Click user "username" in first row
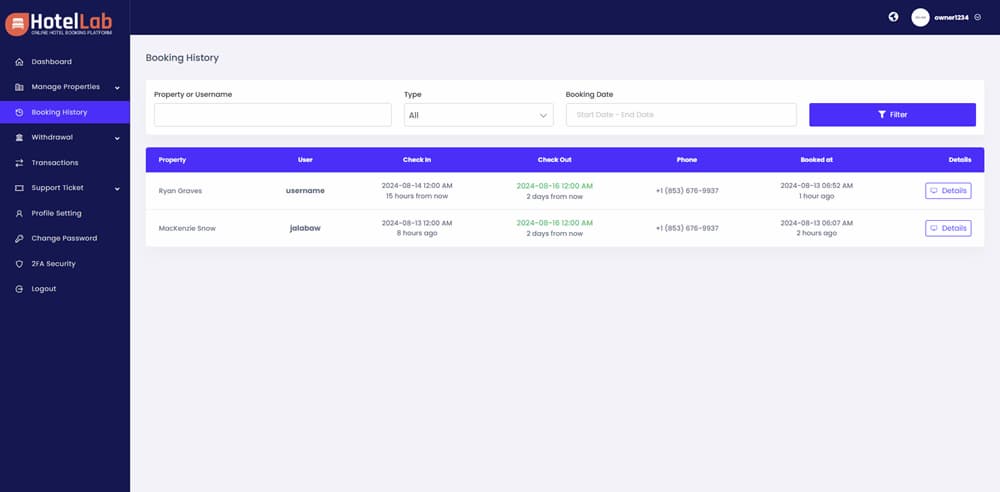This screenshot has width=1000, height=492. click(x=305, y=191)
